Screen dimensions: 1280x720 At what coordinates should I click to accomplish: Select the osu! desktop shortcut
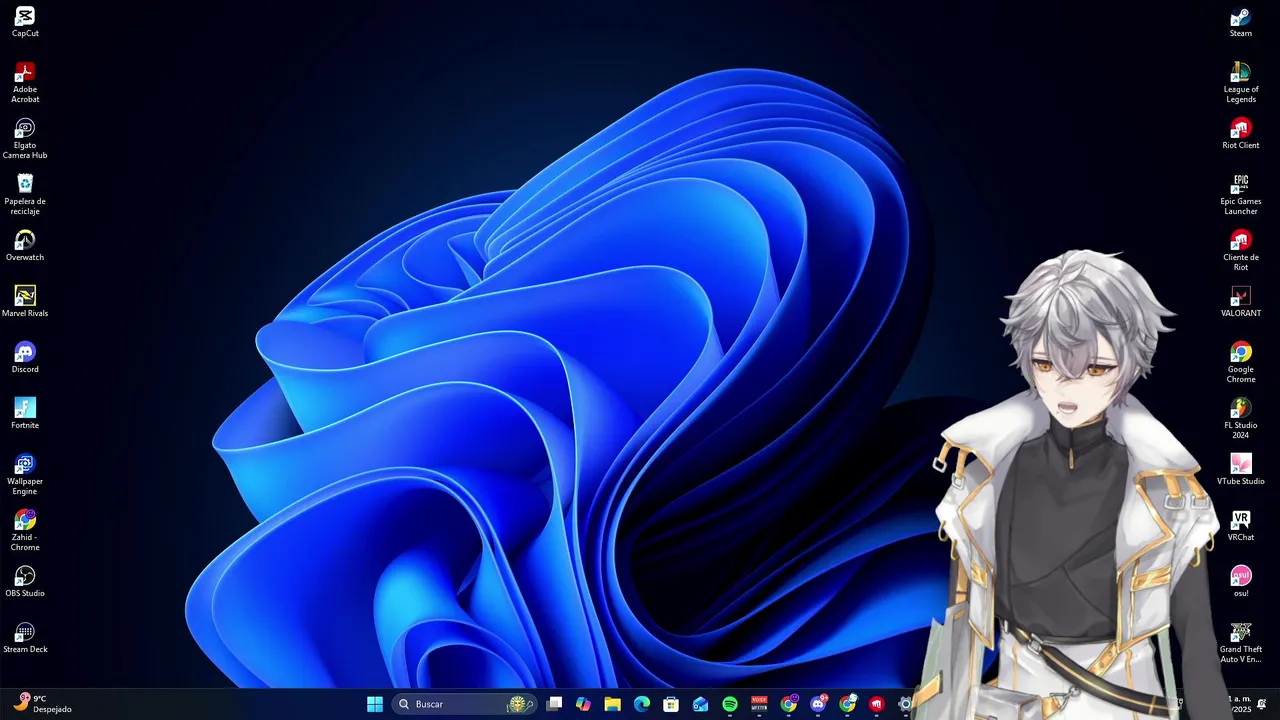coord(1241,582)
